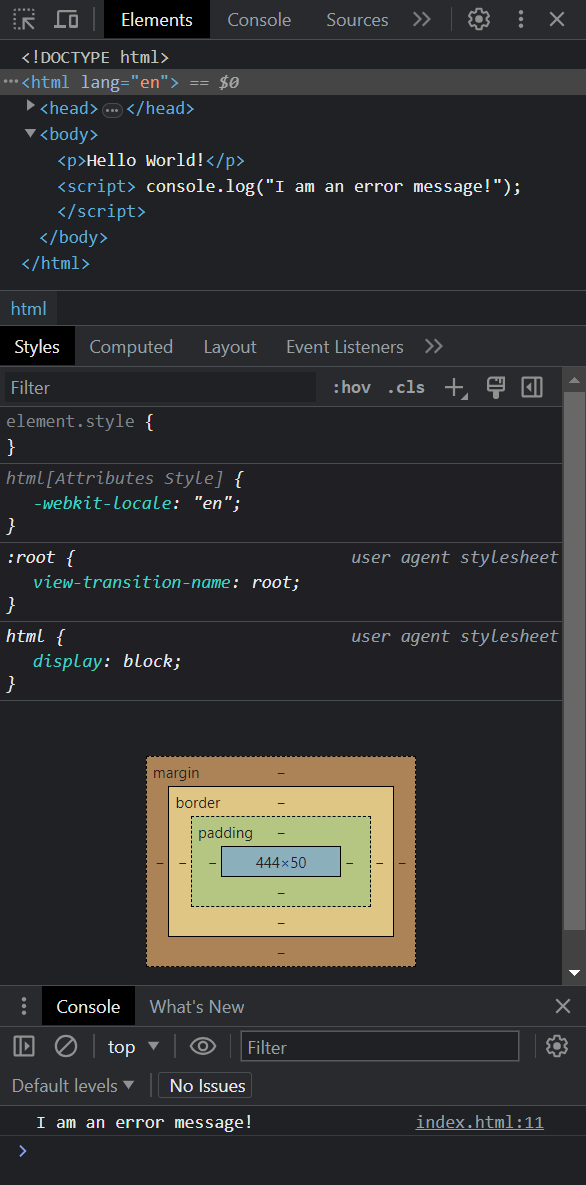Click the block value of display
The image size is (586, 1185).
(x=148, y=661)
